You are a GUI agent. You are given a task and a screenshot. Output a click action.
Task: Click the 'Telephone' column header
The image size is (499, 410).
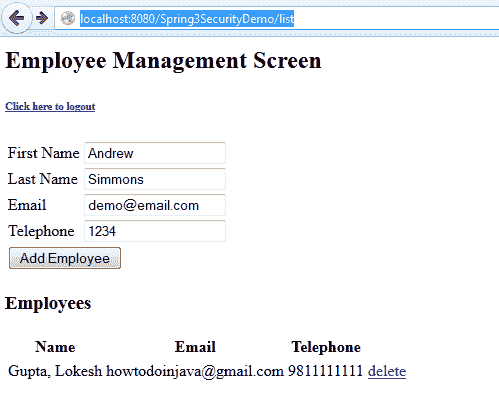tap(326, 347)
